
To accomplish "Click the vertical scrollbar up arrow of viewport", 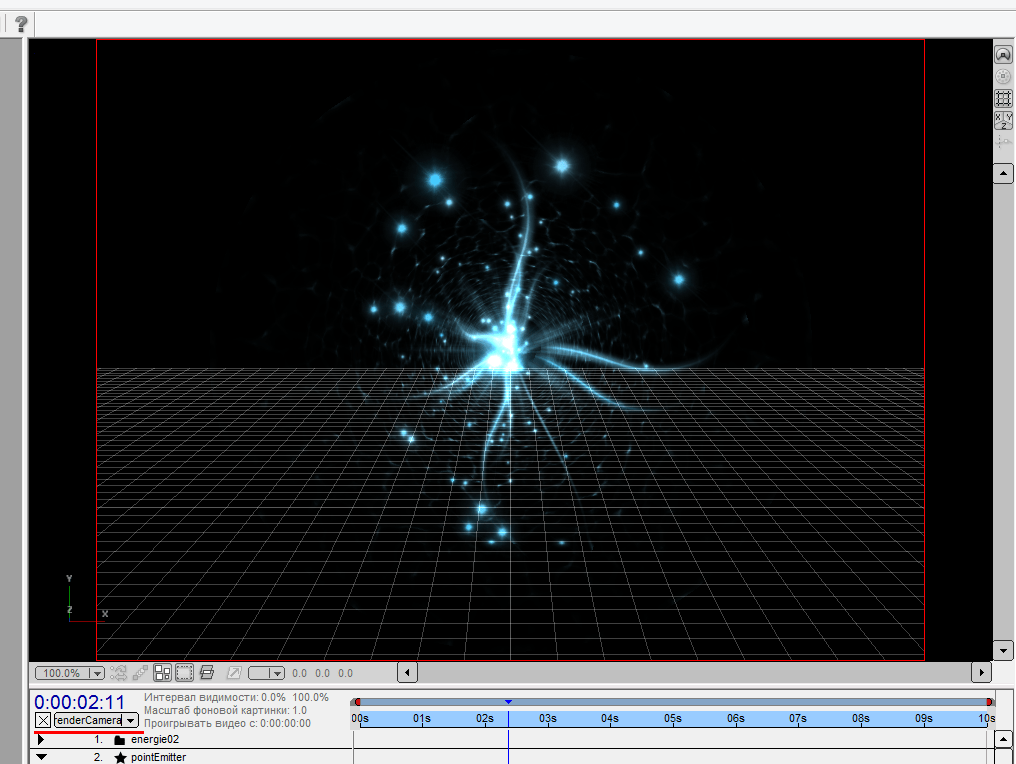I will click(x=1003, y=173).
